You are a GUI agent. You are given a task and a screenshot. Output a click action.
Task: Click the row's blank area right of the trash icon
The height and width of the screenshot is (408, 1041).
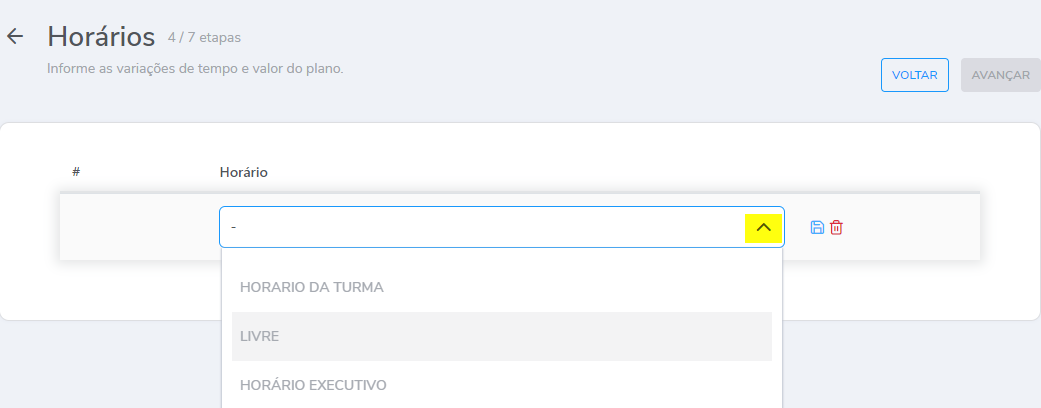coord(910,227)
